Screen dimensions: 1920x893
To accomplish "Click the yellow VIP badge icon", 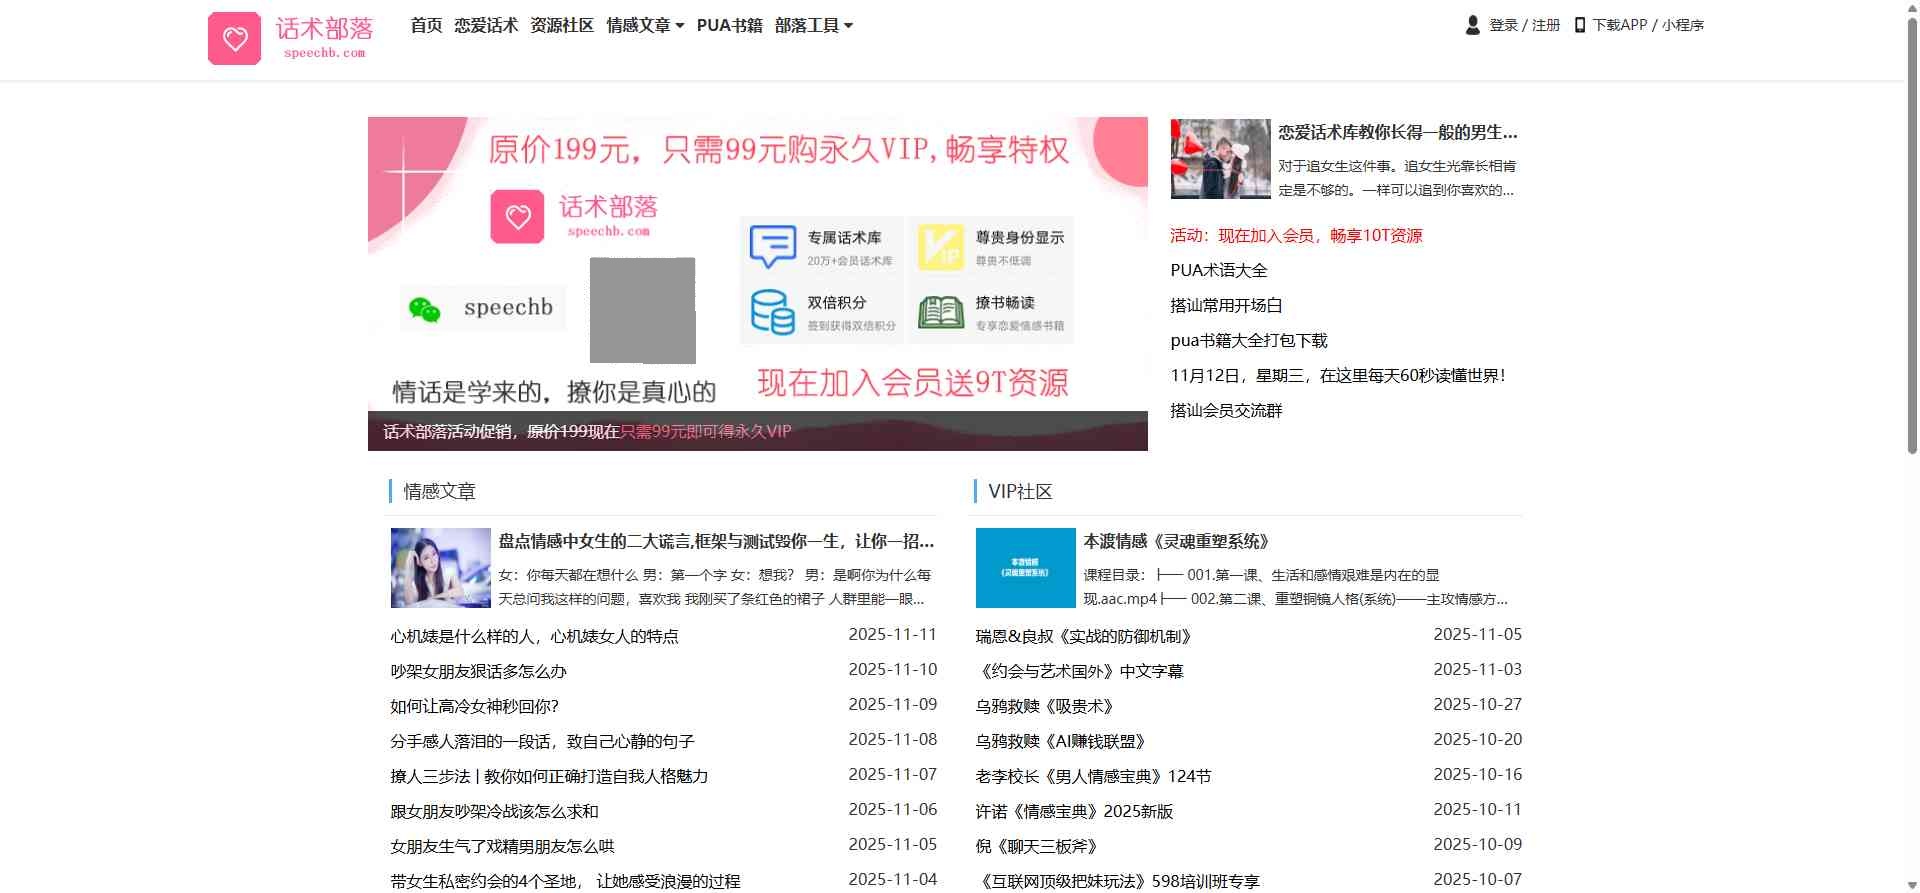I will 940,246.
